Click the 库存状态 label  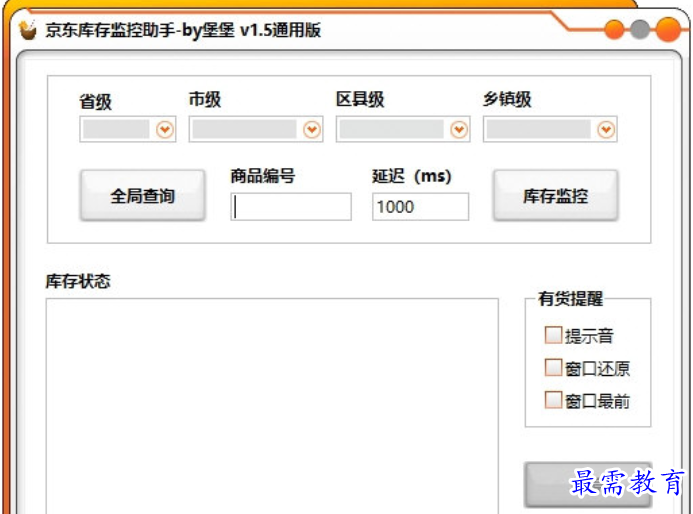coord(78,281)
